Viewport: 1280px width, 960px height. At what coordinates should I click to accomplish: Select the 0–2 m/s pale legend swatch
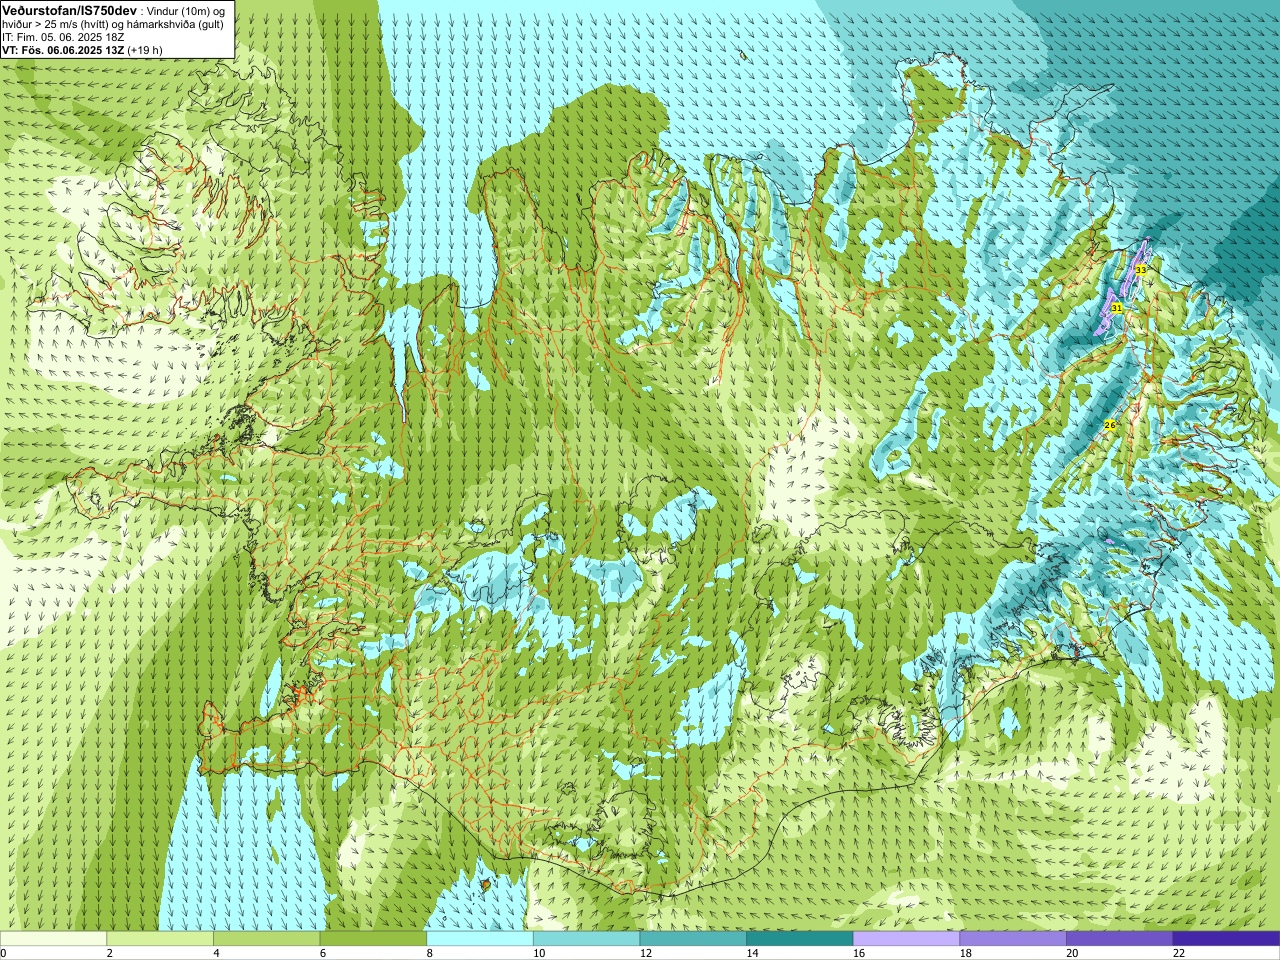tap(53, 939)
